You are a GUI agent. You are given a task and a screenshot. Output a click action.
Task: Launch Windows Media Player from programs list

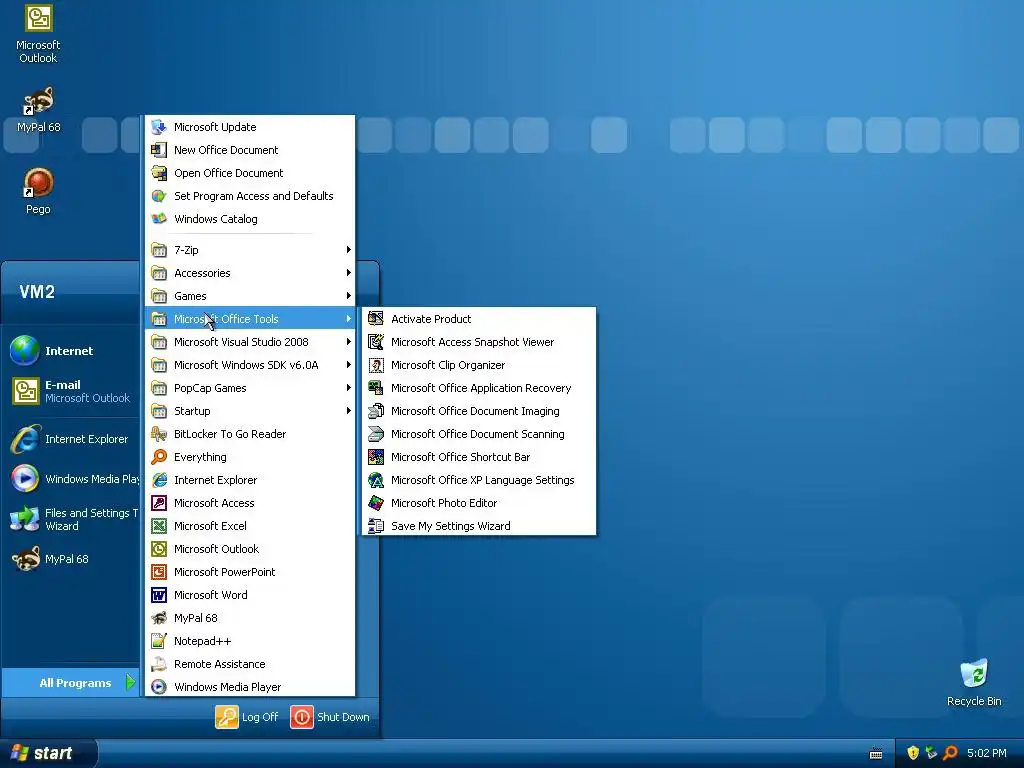pos(250,687)
